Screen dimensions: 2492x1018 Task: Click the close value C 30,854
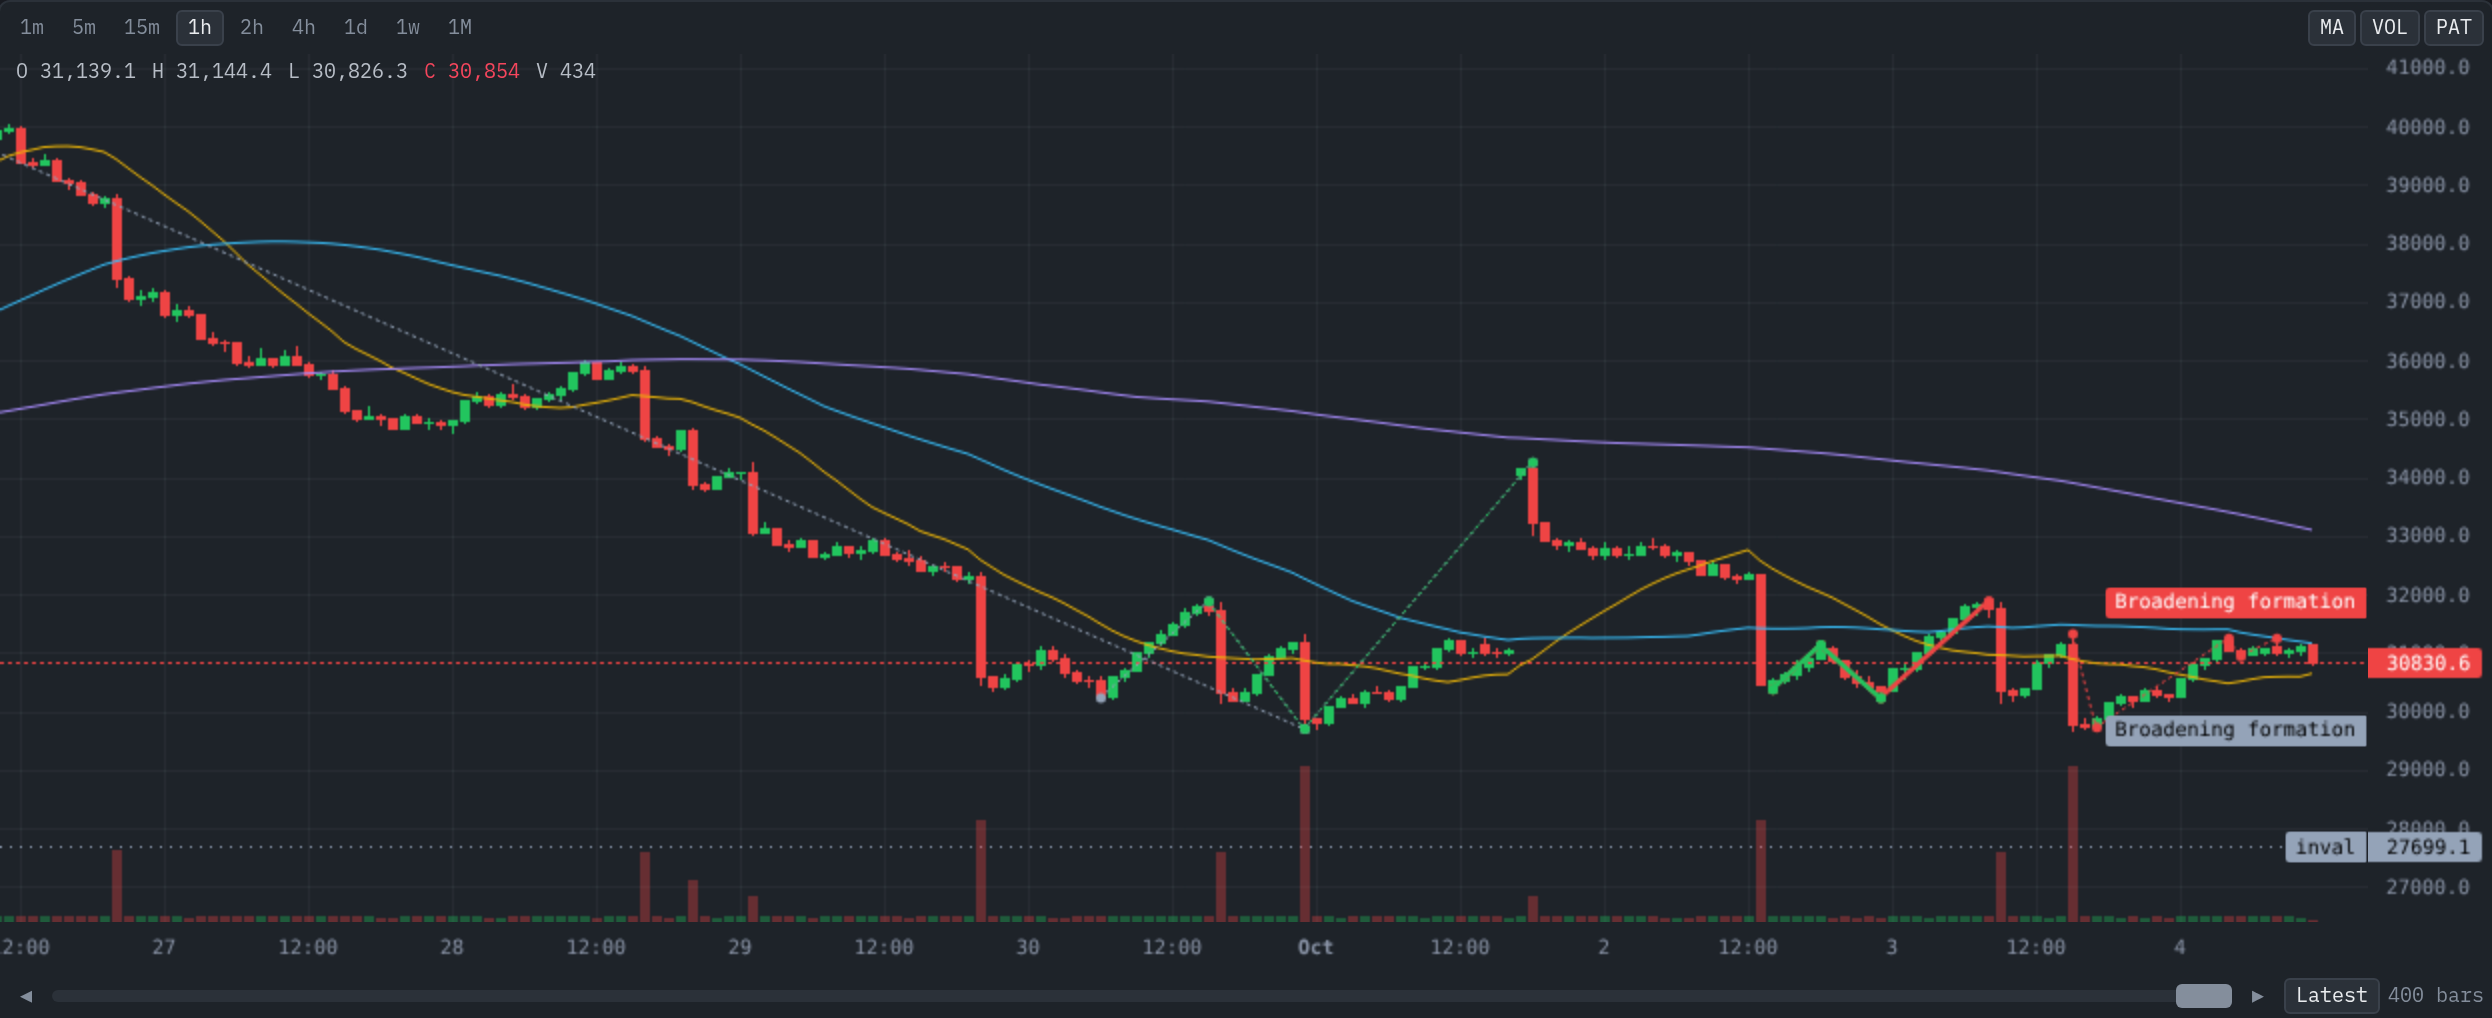472,71
